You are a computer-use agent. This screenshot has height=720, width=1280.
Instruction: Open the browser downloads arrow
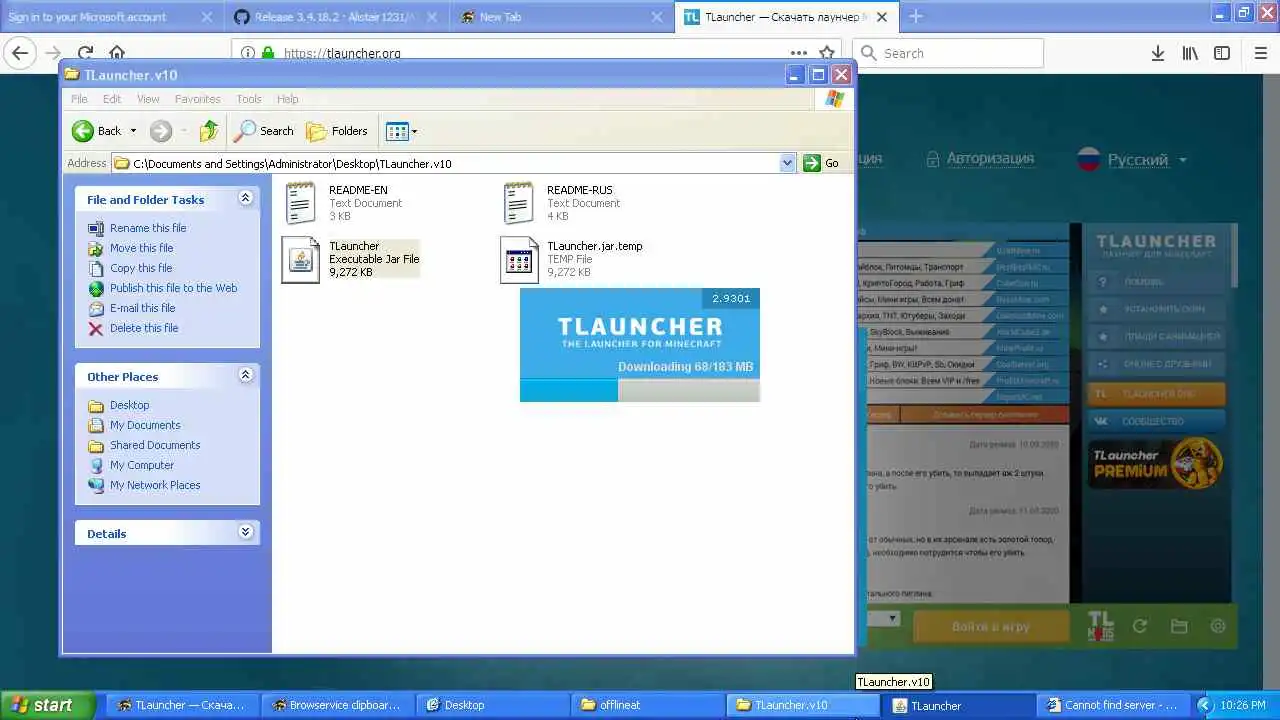1157,53
